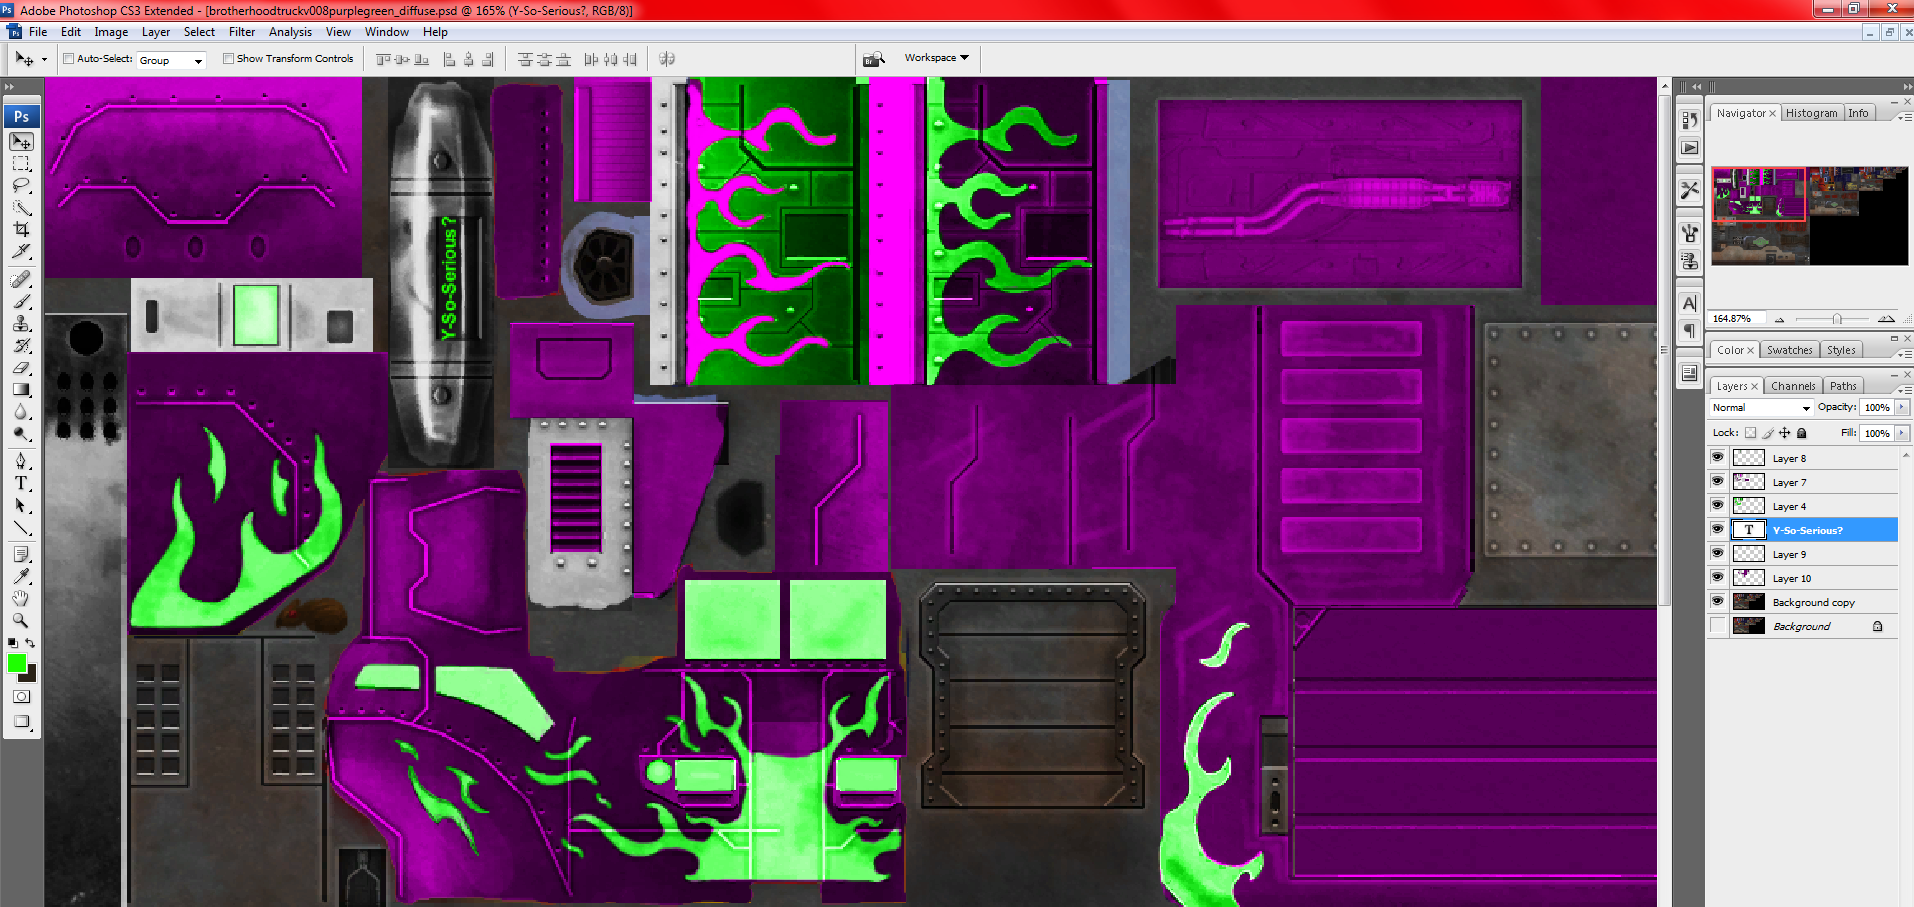The image size is (1914, 907).
Task: Switch to the Styles tab
Action: (x=1841, y=350)
